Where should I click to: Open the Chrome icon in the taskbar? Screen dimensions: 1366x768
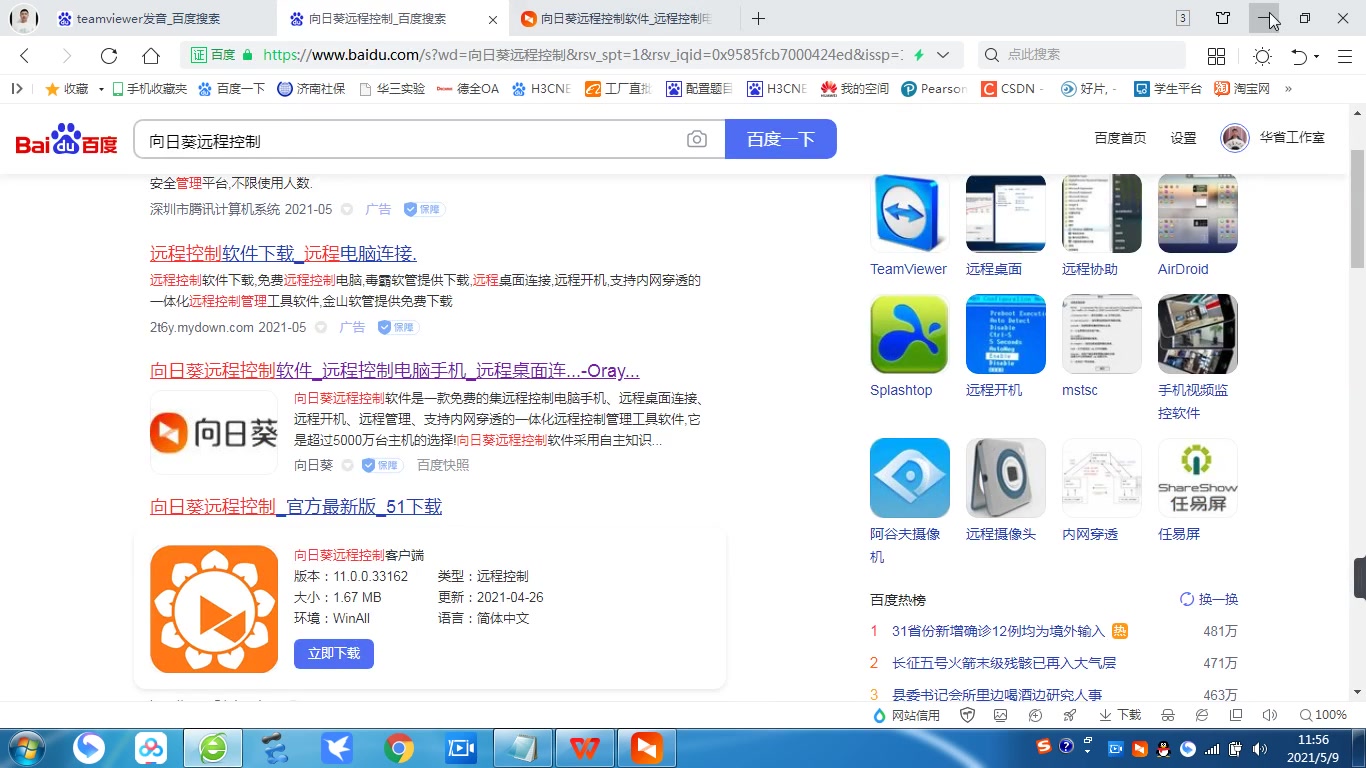[x=399, y=748]
